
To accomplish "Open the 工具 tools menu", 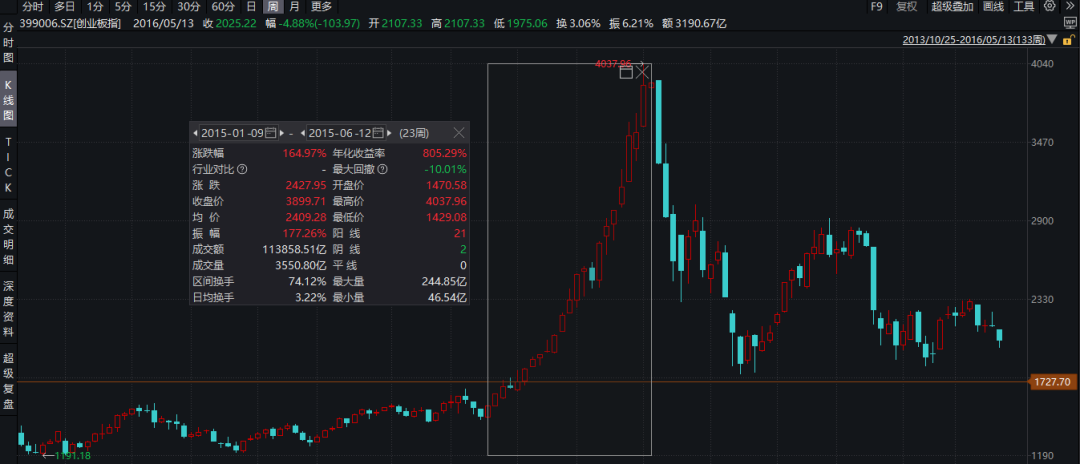I will [x=1024, y=7].
